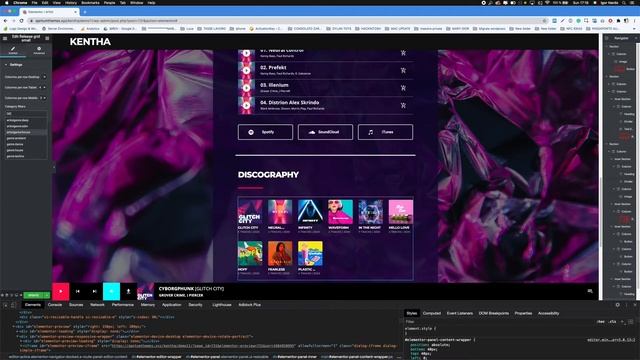
Task: Open the Elementor widgets grid icon
Action: 47,38
